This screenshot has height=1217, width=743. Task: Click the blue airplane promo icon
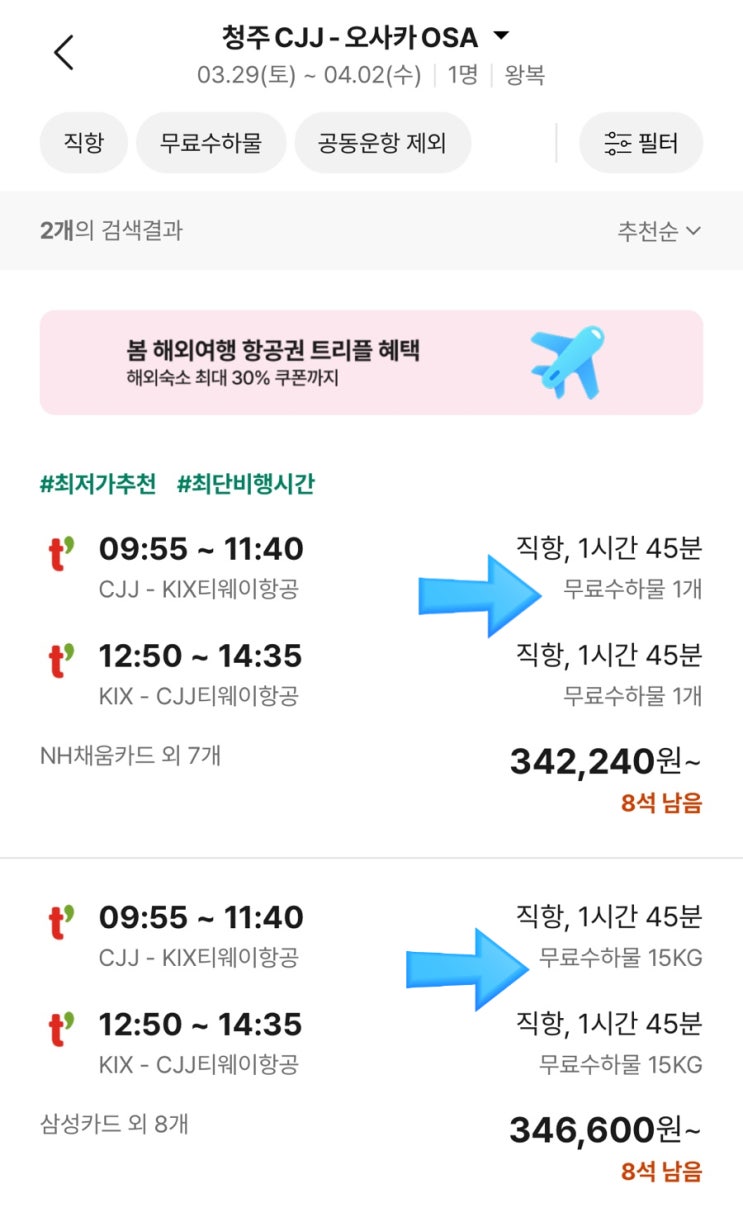click(569, 361)
